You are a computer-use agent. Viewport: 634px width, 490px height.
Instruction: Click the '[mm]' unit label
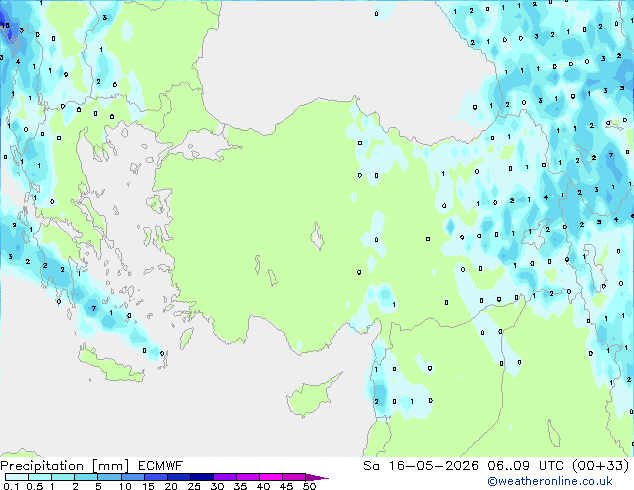coord(110,466)
